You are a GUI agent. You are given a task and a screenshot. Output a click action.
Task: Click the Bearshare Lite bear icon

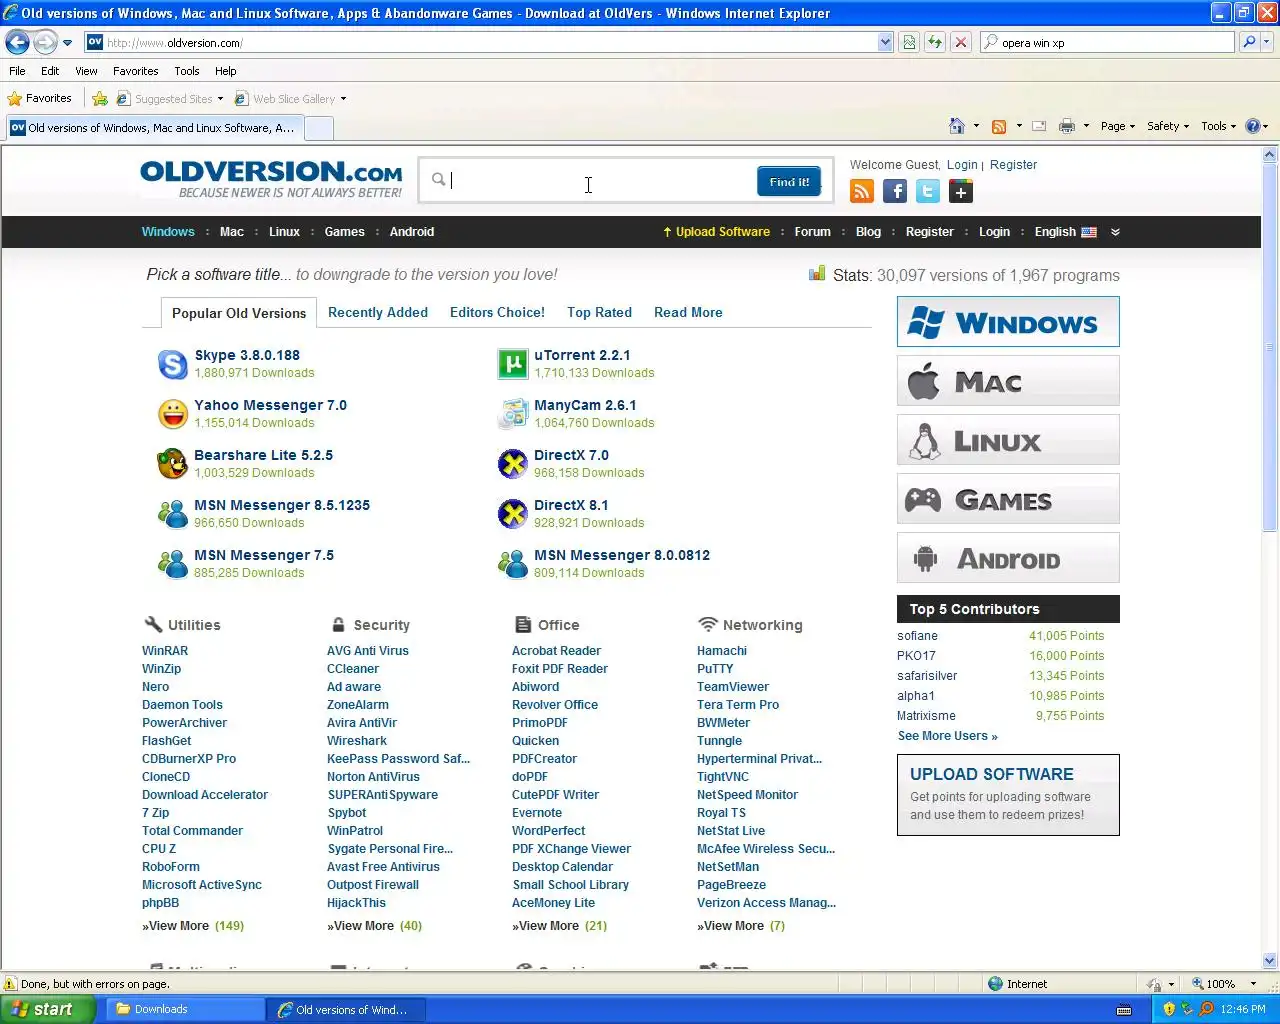pos(172,464)
